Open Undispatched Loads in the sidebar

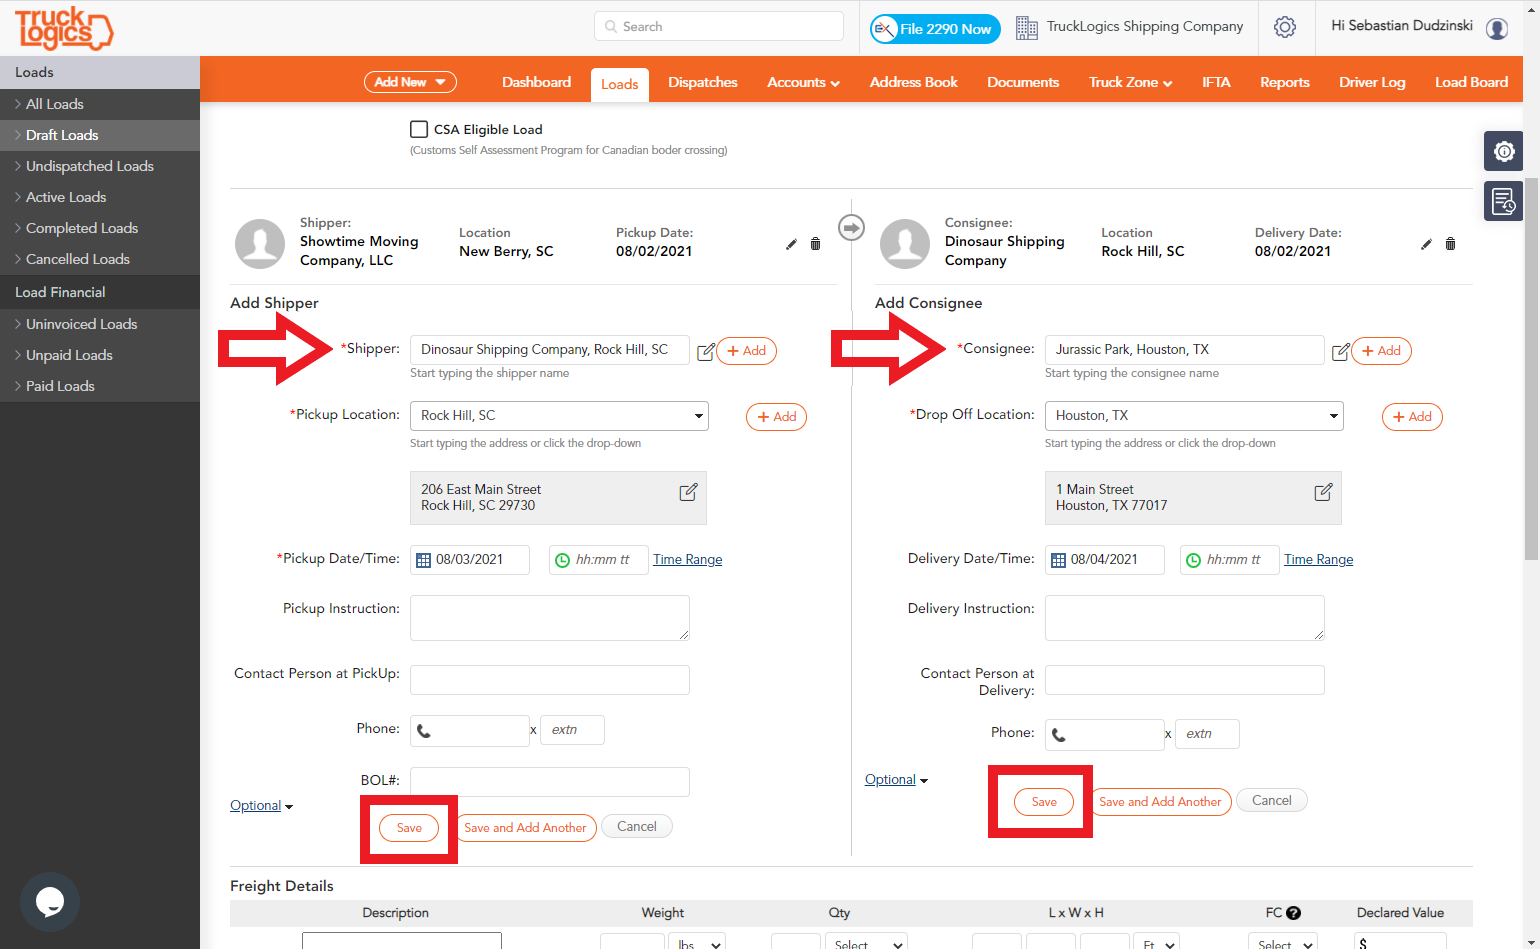tap(100, 166)
